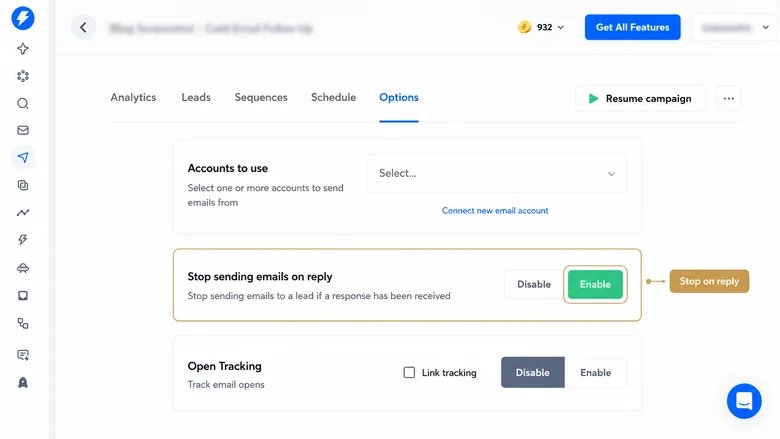The image size is (780, 439).
Task: Click the gold credits coin icon
Action: pos(524,27)
